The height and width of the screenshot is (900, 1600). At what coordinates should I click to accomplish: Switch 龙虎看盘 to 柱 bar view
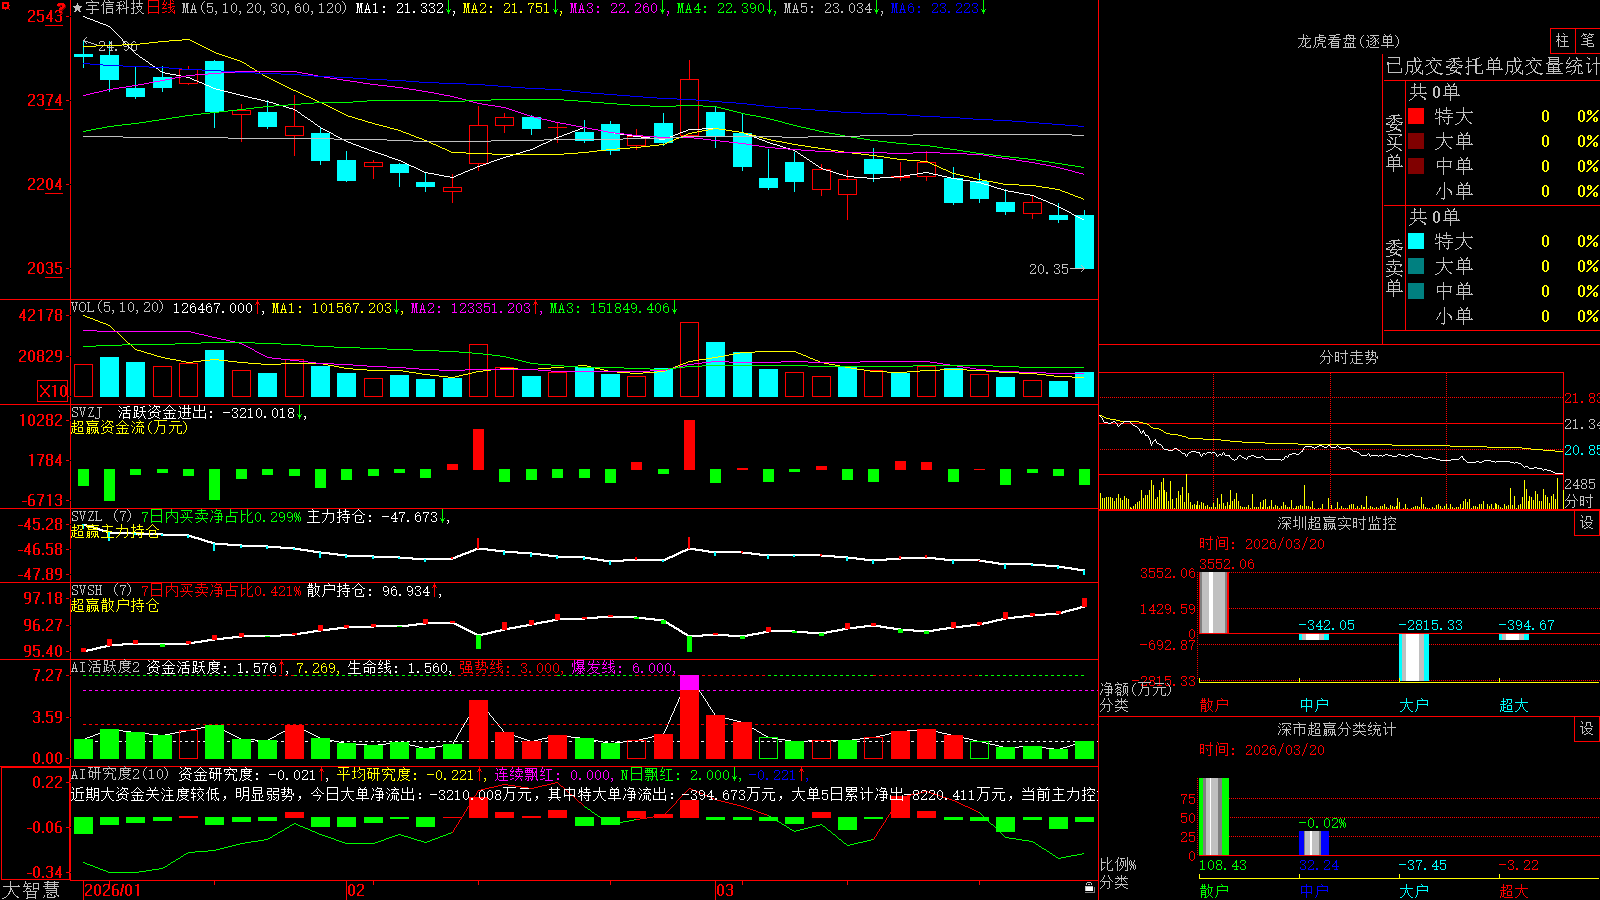coord(1561,40)
